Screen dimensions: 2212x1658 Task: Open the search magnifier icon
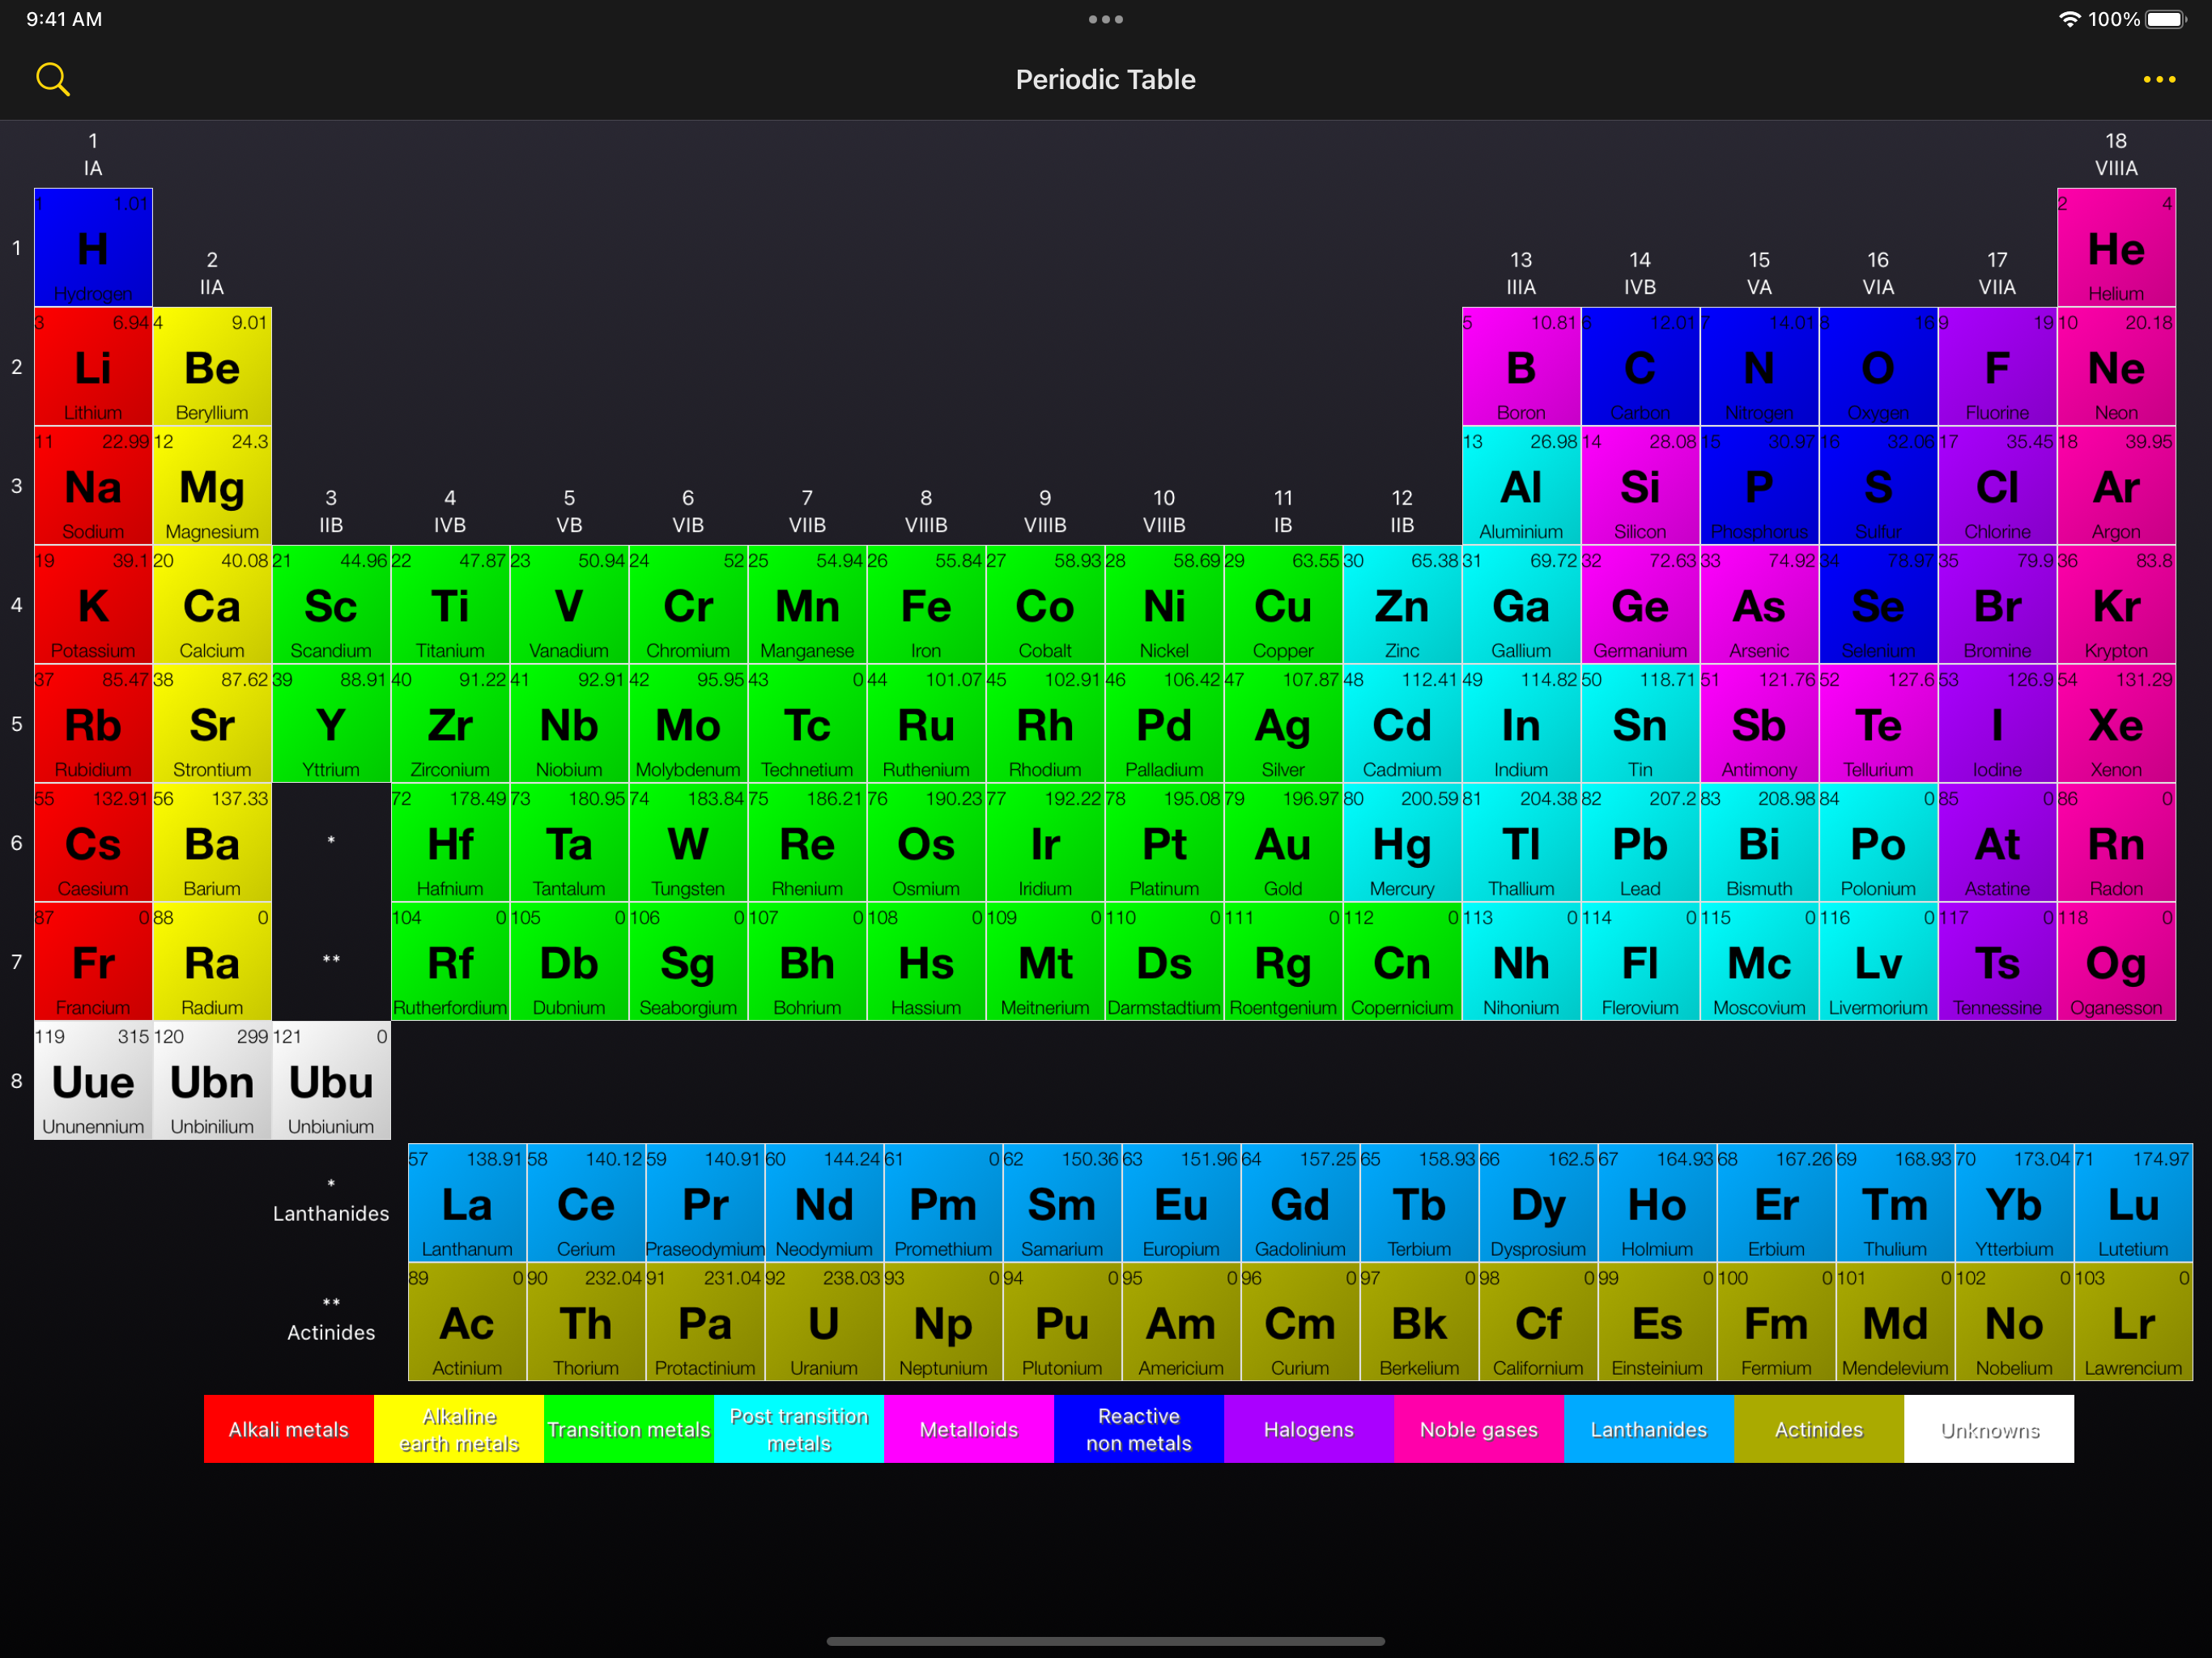click(52, 79)
